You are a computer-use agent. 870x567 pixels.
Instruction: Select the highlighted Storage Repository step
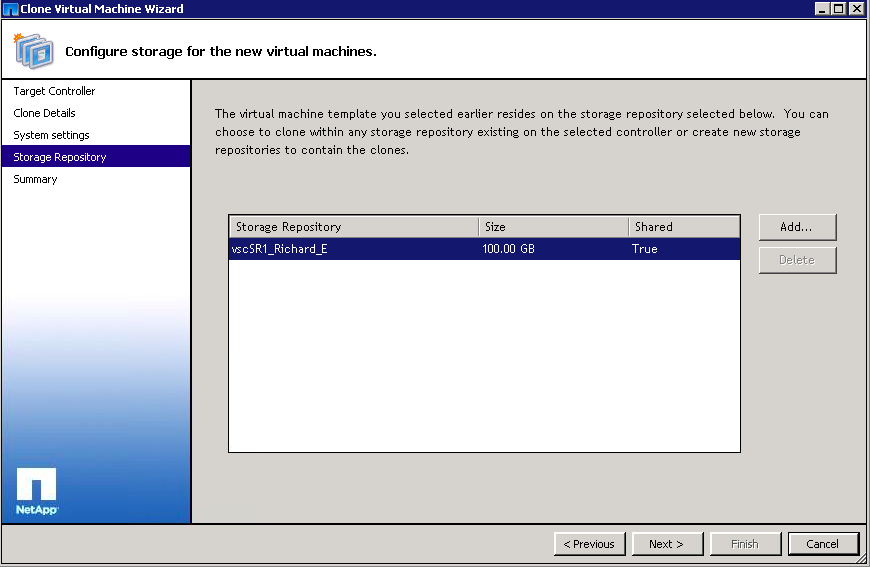coord(59,157)
